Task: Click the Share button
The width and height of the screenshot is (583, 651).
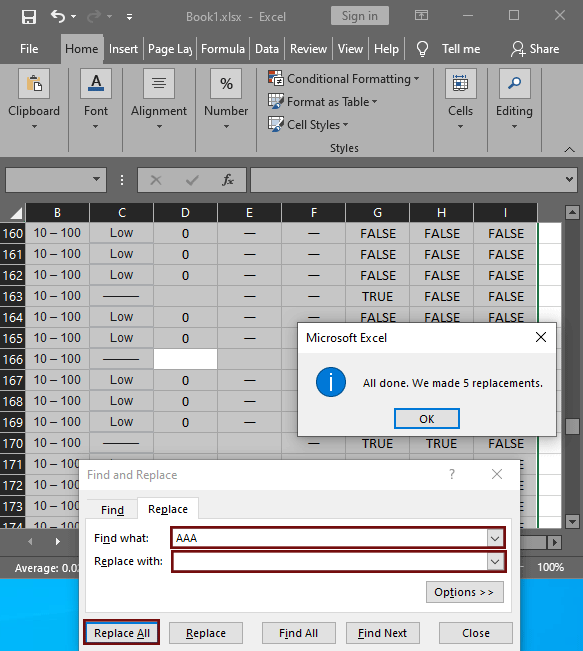Action: click(x=535, y=49)
